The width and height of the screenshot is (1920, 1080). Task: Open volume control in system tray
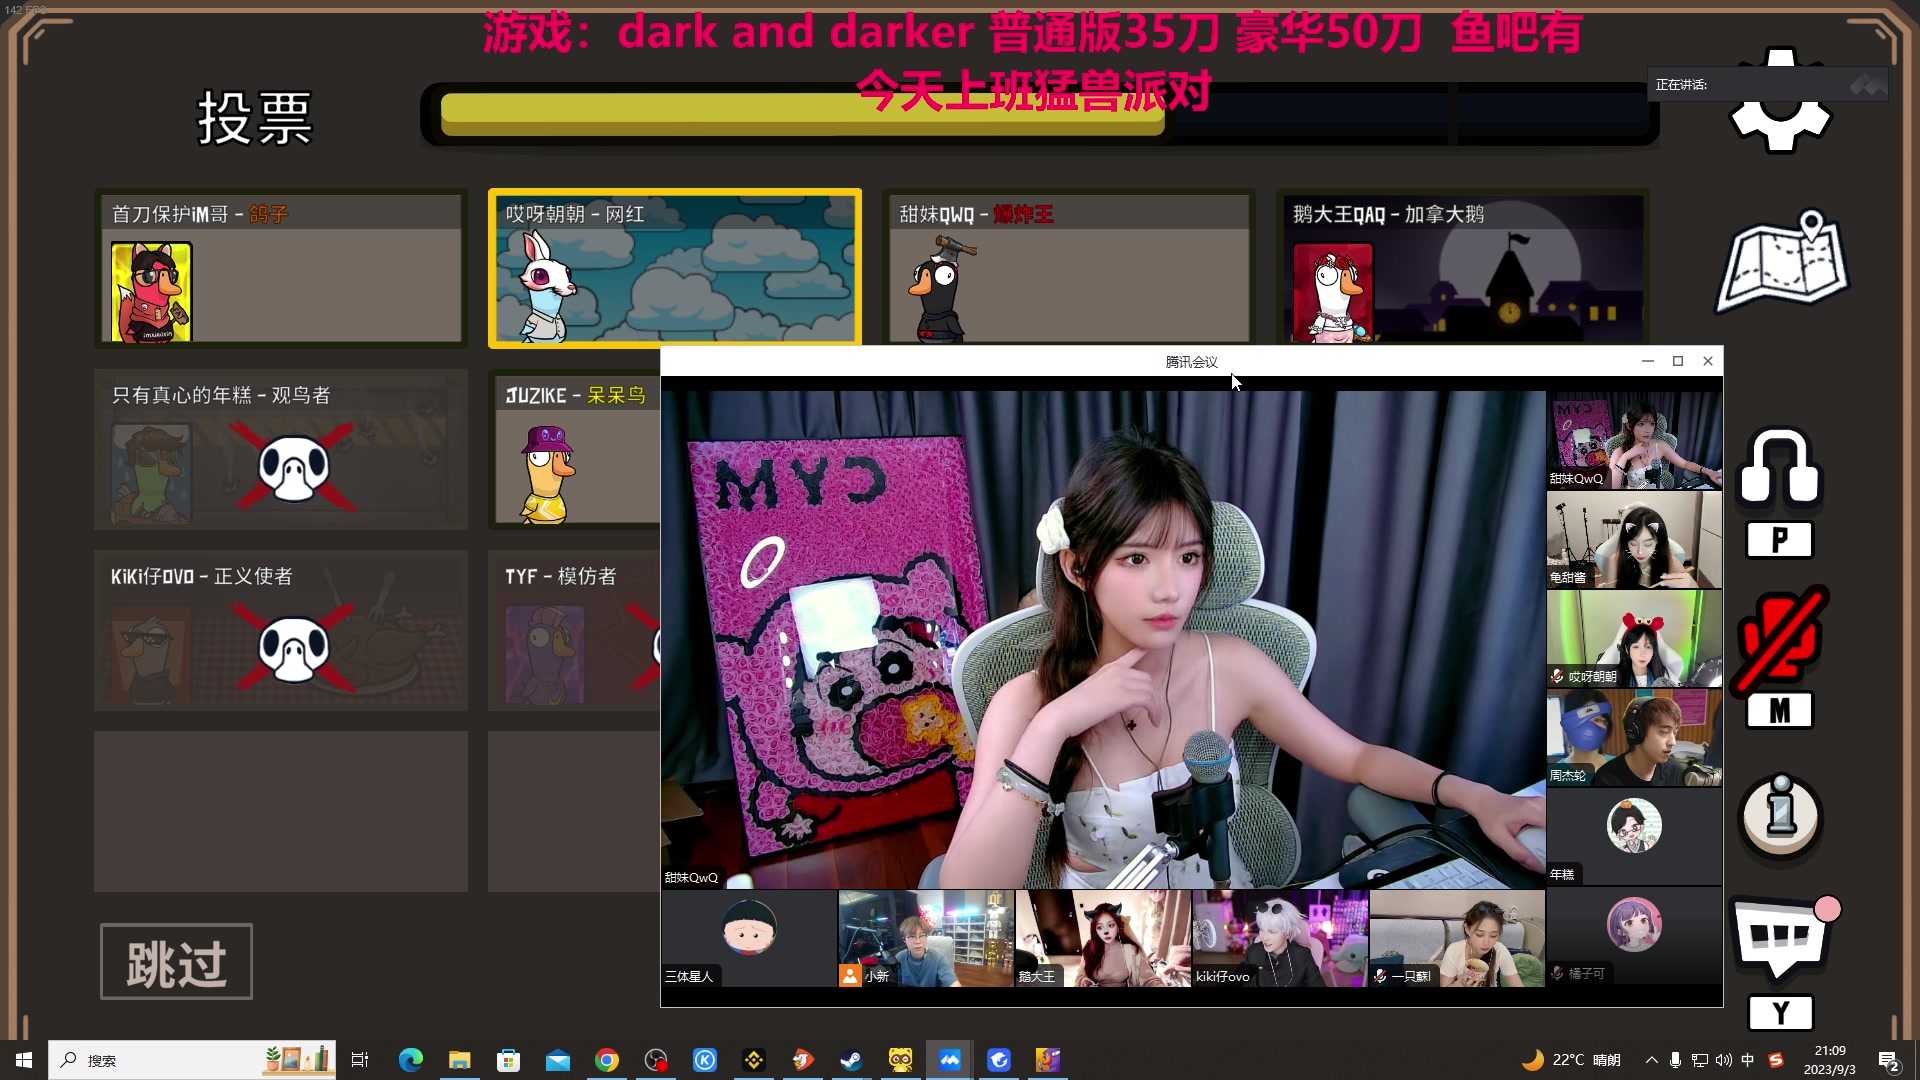[x=1724, y=1060]
